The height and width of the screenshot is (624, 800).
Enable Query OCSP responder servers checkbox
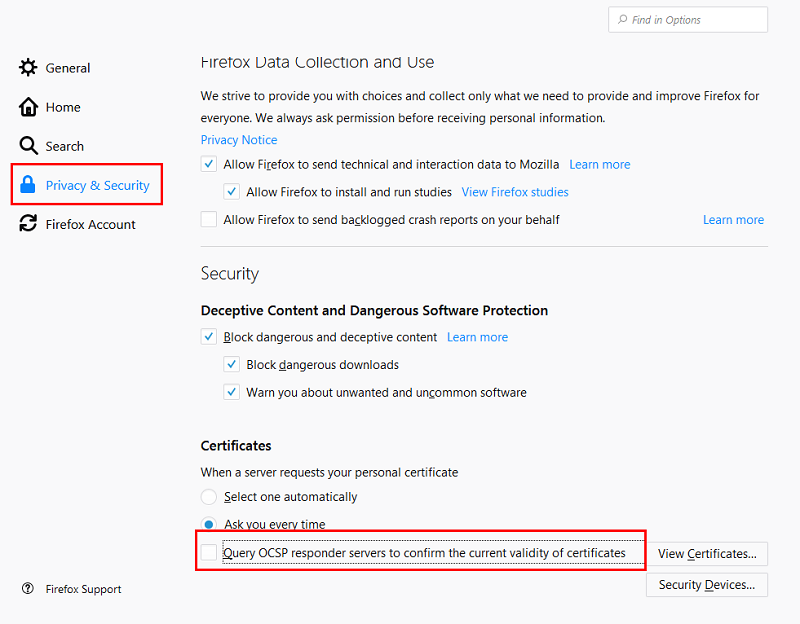(x=209, y=552)
